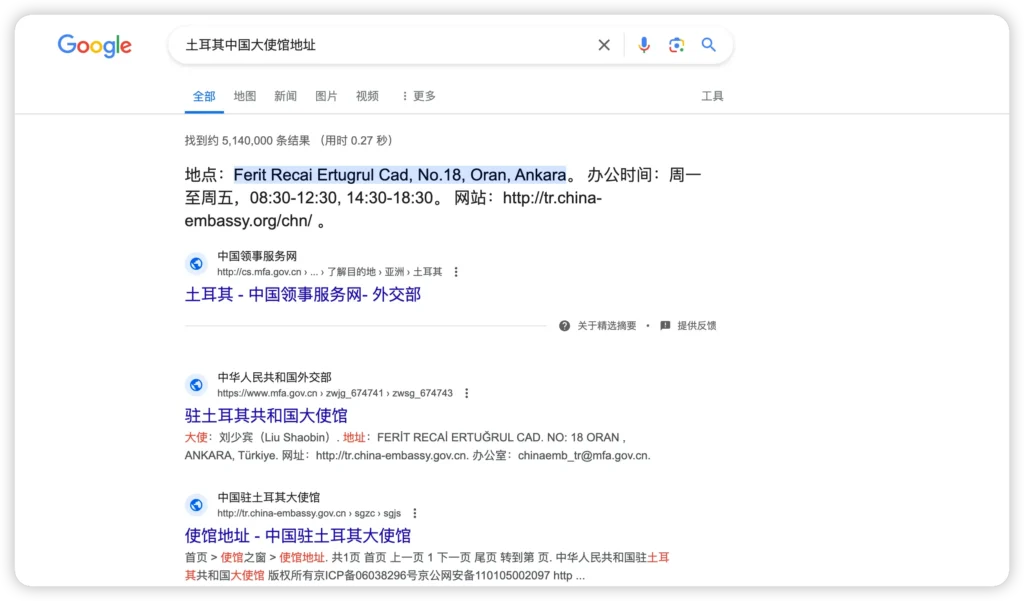Select the 全部 tab
This screenshot has height=601, width=1024.
pyautogui.click(x=204, y=97)
